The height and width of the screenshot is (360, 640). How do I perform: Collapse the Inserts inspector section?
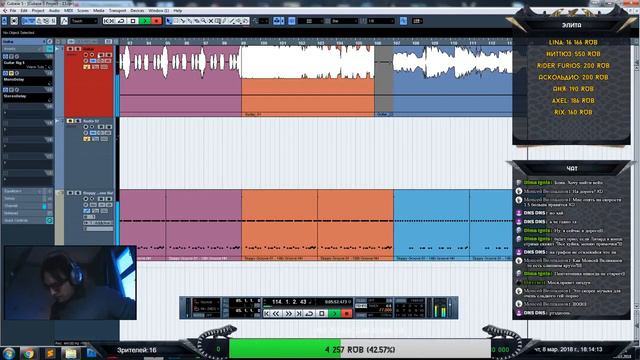point(27,49)
